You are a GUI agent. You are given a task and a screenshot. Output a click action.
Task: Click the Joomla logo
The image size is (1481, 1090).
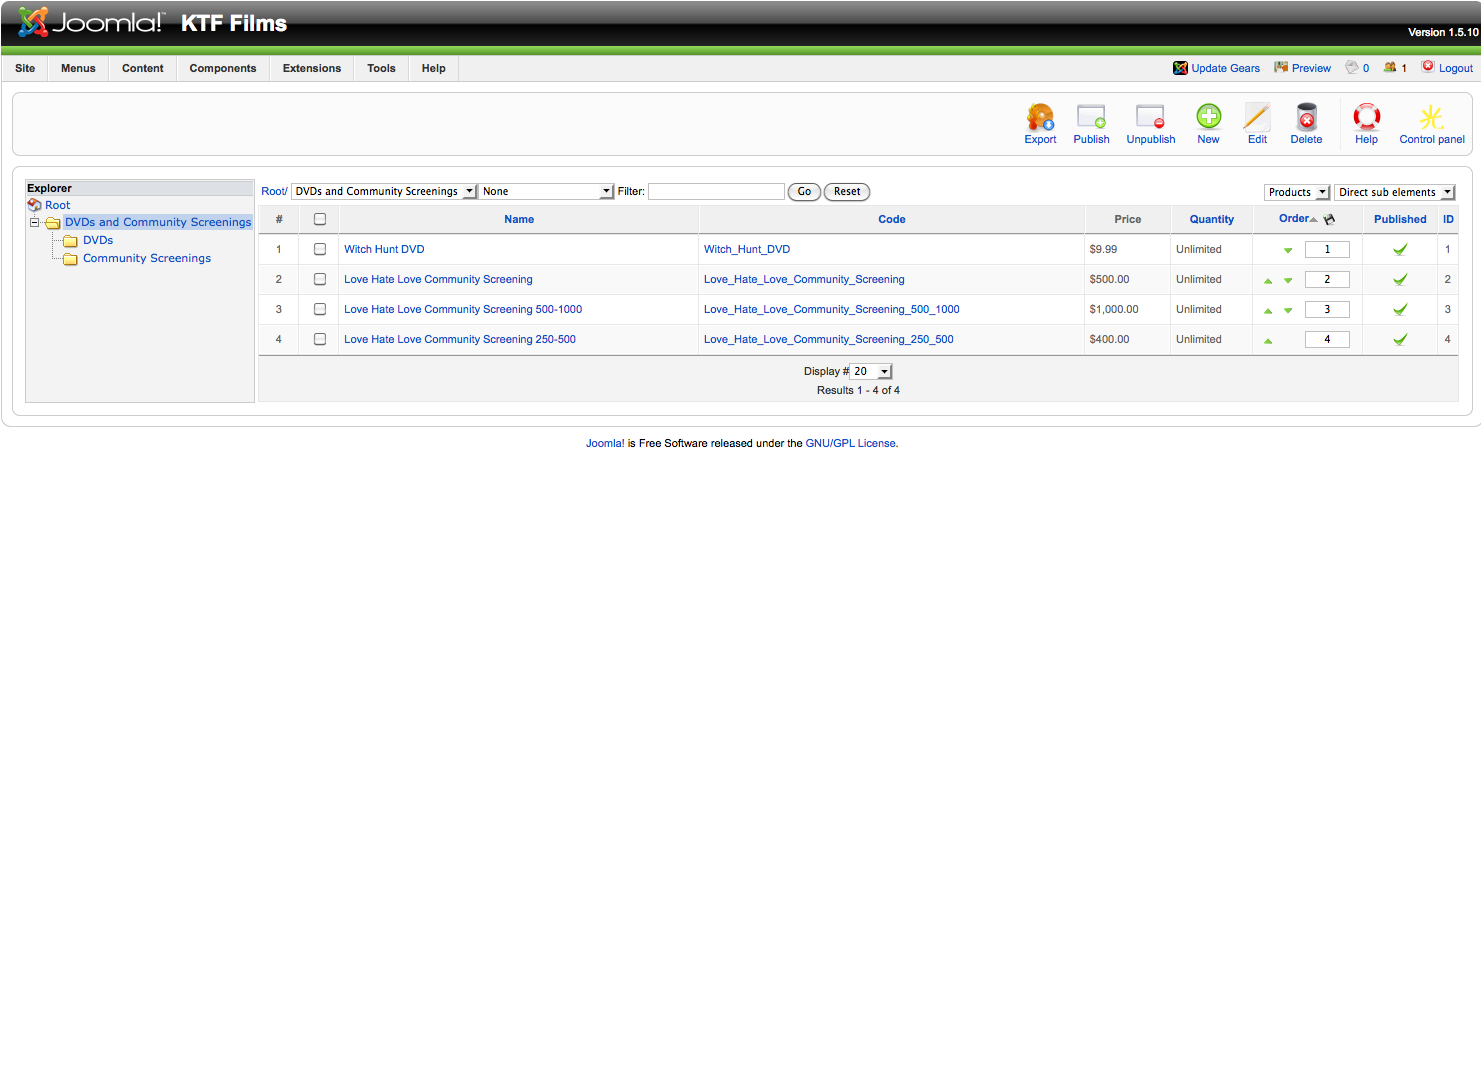pos(90,22)
